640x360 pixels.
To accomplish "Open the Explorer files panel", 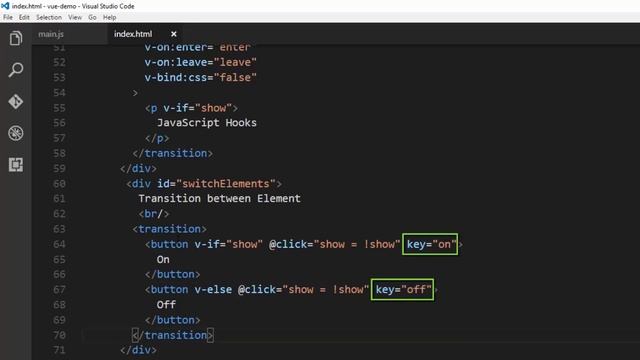I will [16, 38].
